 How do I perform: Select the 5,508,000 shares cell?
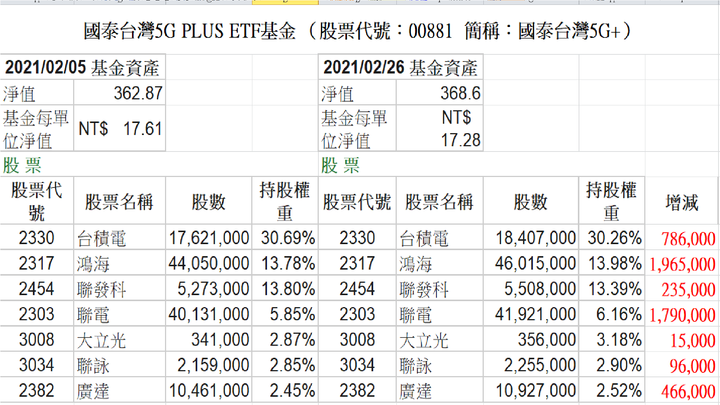click(531, 289)
